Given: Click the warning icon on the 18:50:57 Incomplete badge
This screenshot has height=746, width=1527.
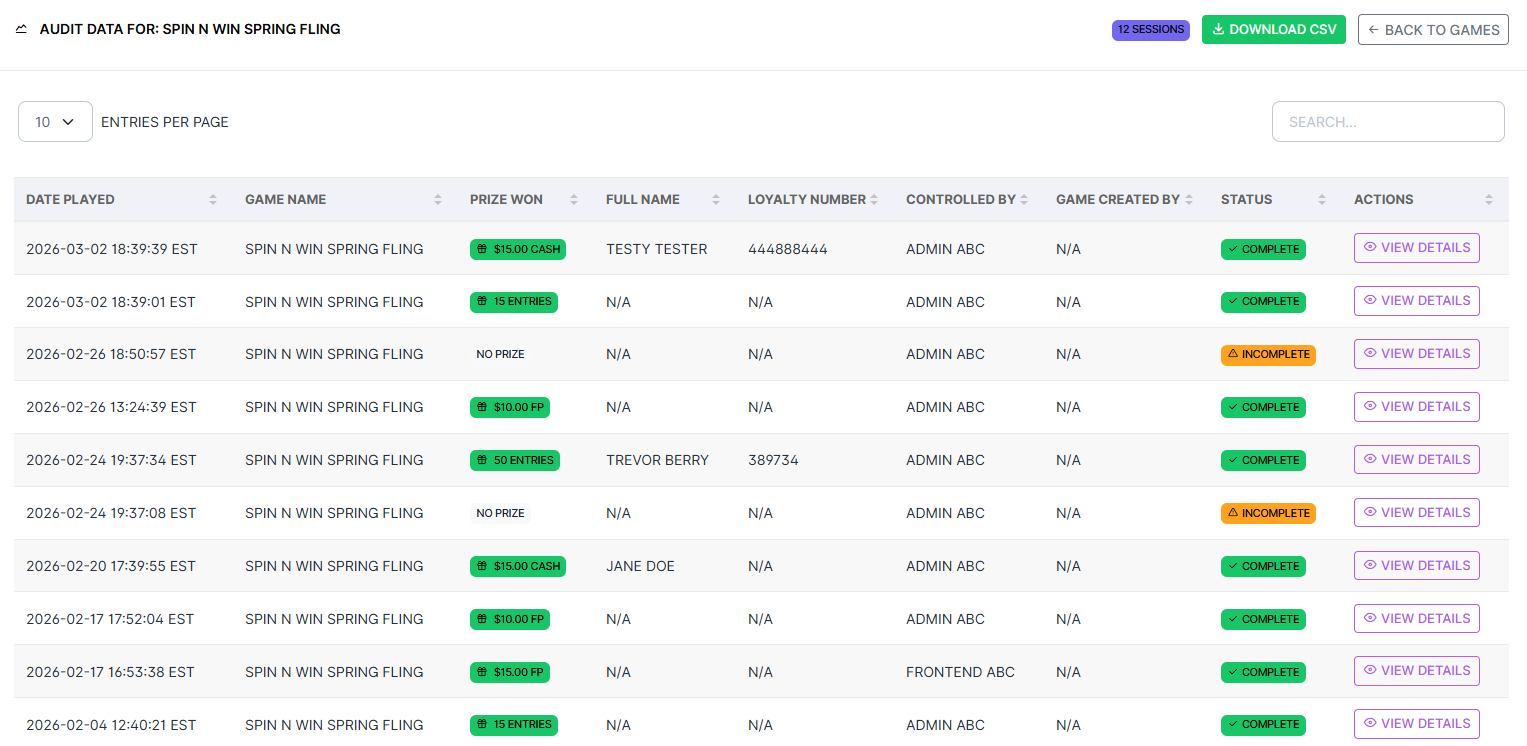Looking at the screenshot, I should pyautogui.click(x=1232, y=354).
